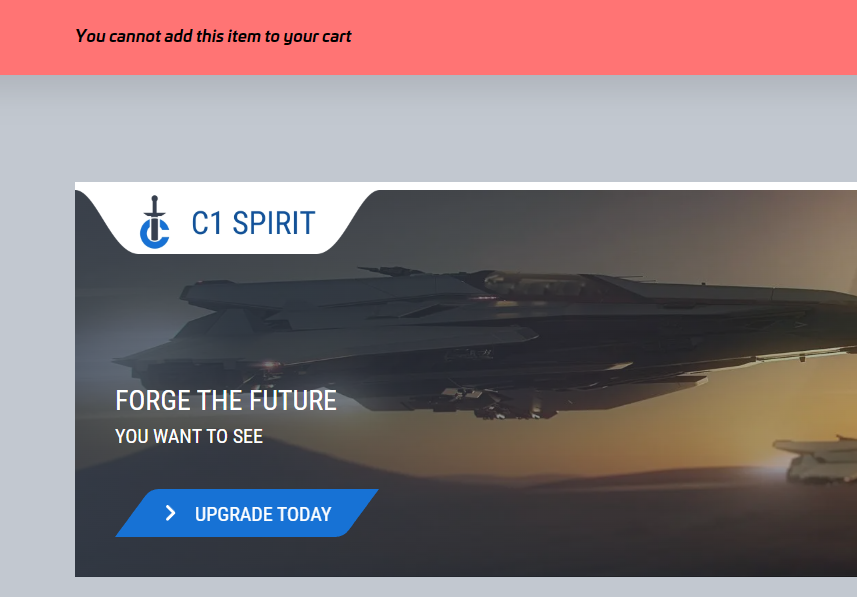The width and height of the screenshot is (857, 597).
Task: Click the FORGE THE FUTURE headline
Action: click(226, 400)
